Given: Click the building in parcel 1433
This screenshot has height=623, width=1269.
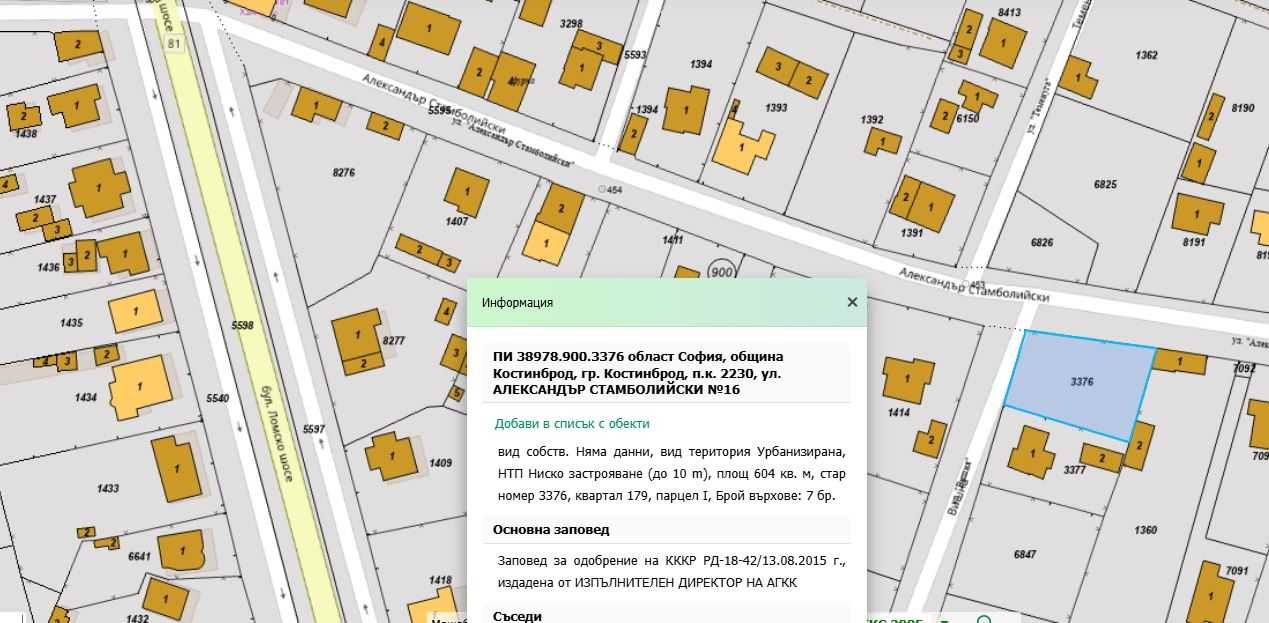Looking at the screenshot, I should [175, 468].
